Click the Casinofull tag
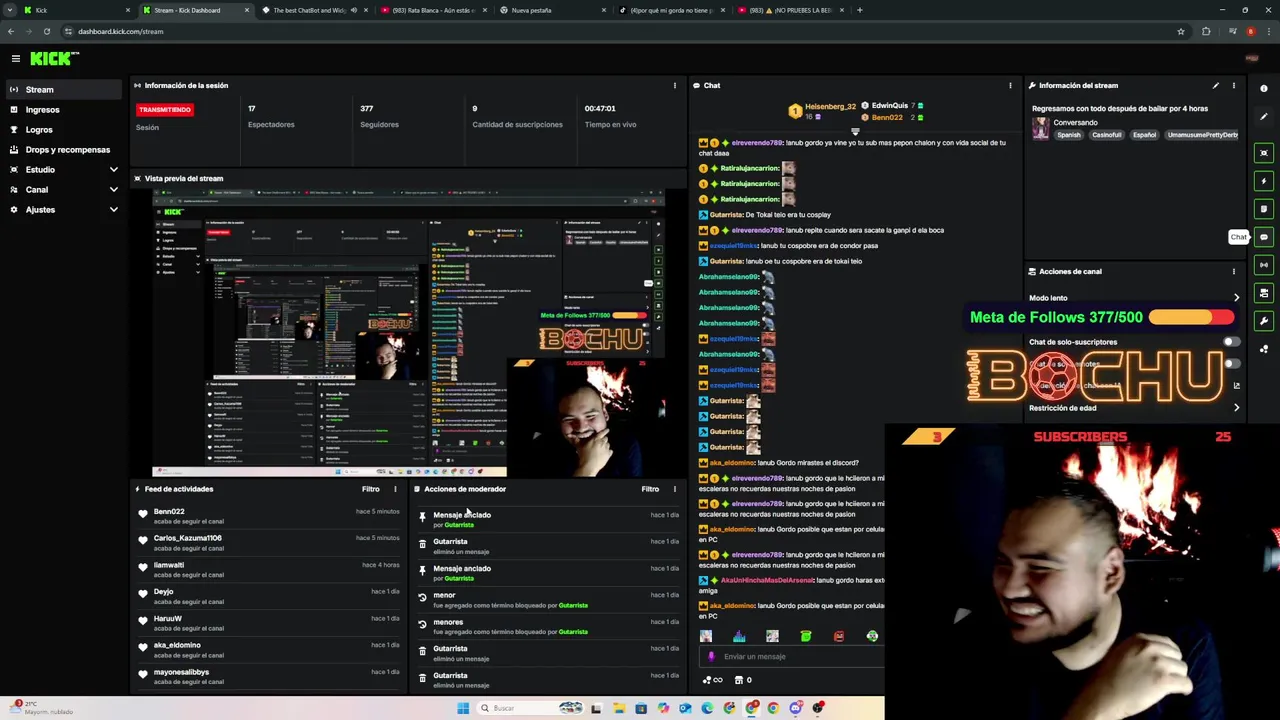The image size is (1280, 720). click(1106, 135)
